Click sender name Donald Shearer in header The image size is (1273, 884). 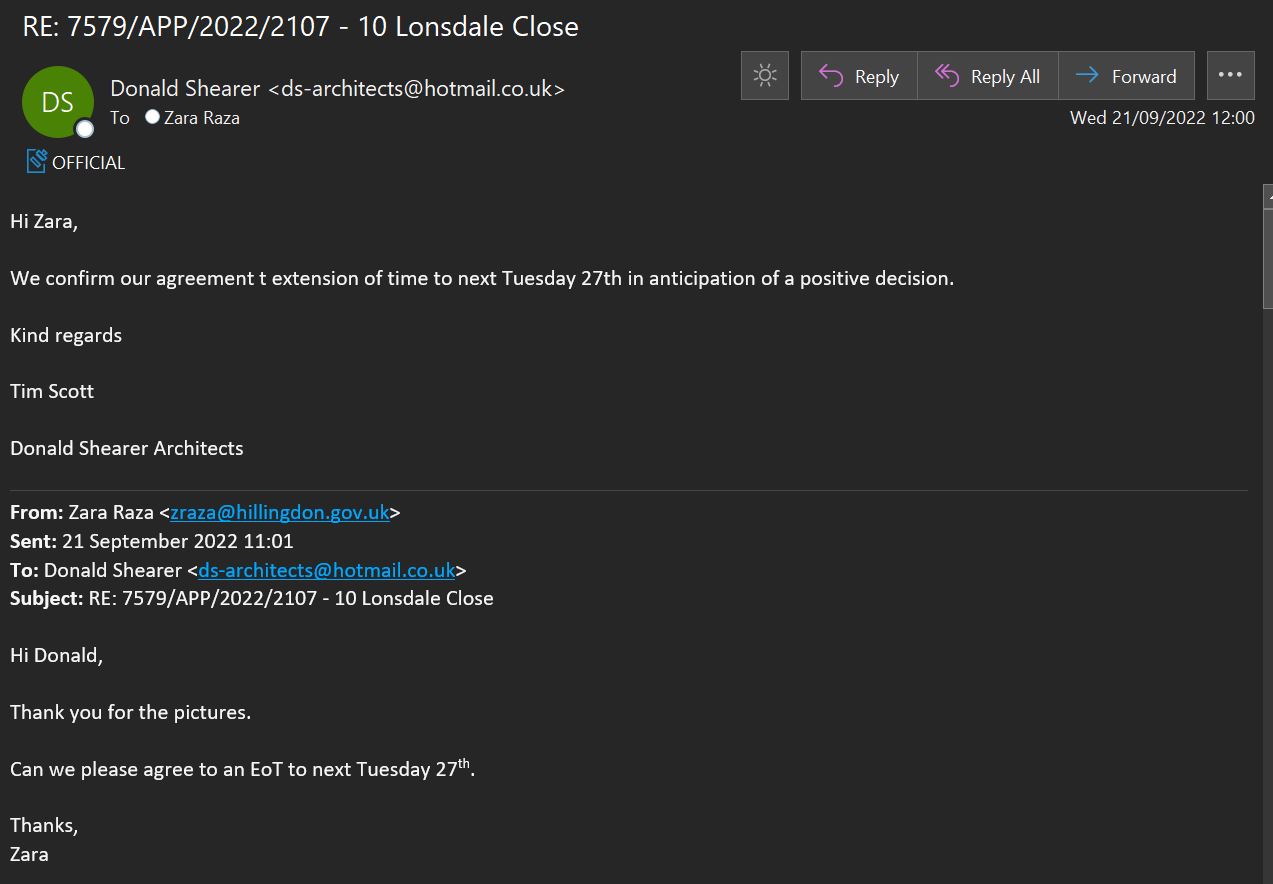click(x=185, y=88)
